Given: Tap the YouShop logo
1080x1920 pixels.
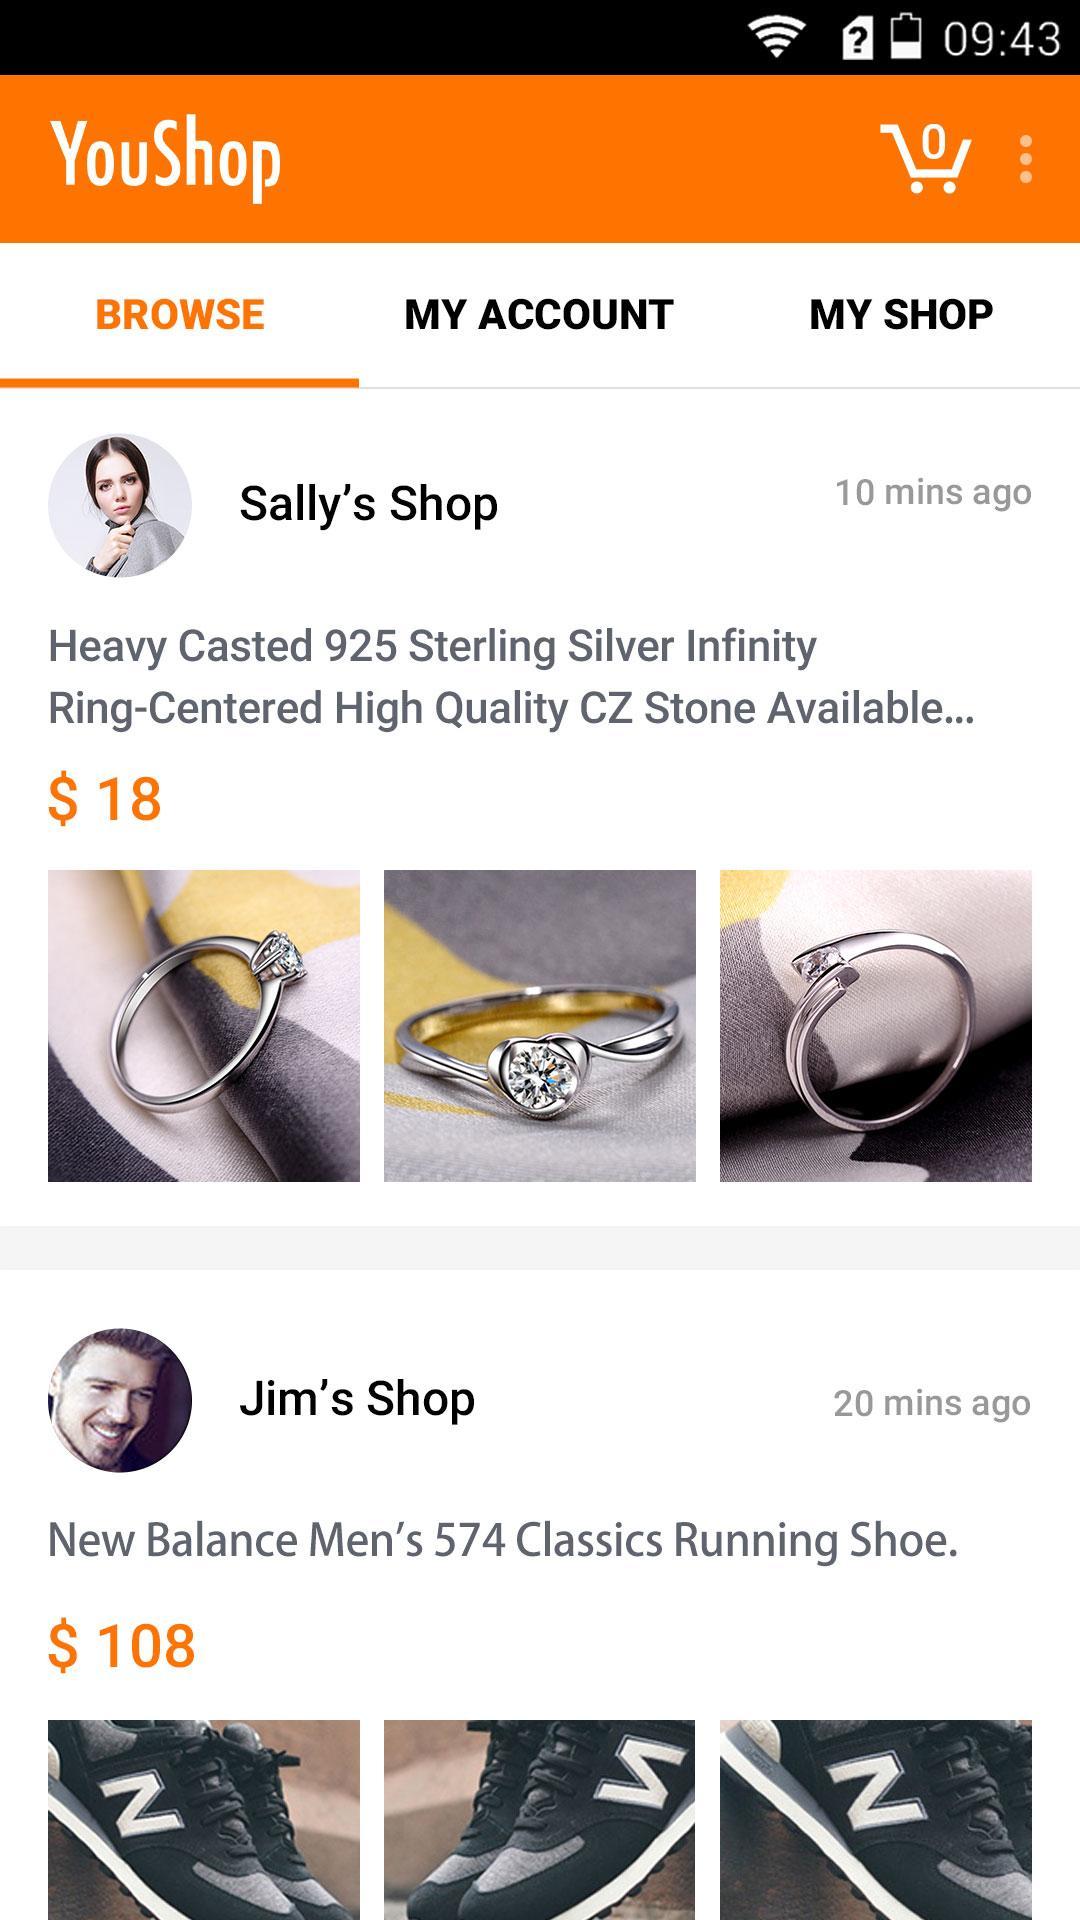Looking at the screenshot, I should [x=166, y=158].
